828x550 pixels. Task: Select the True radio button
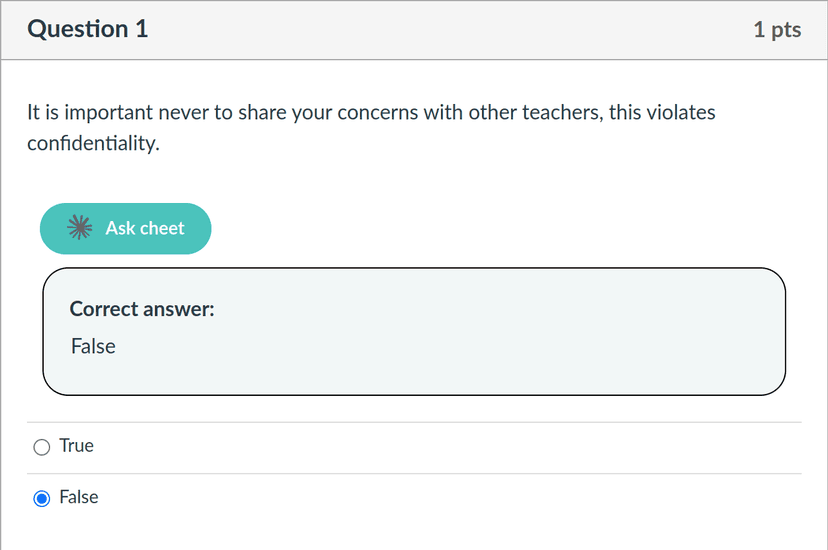[42, 447]
